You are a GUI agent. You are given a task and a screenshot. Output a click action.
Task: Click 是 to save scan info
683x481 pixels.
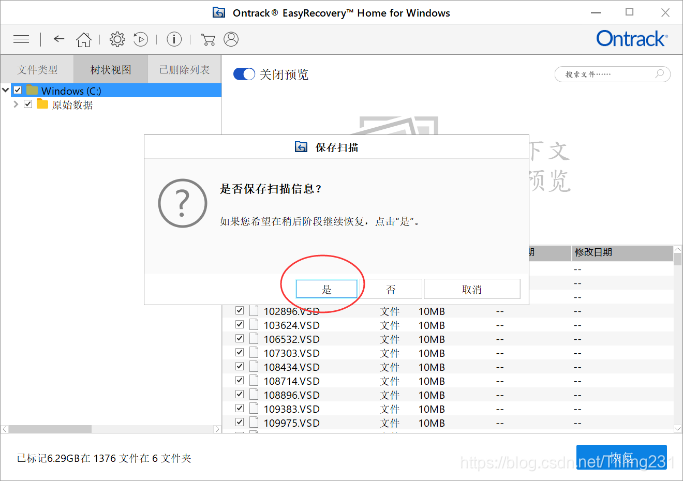point(327,289)
